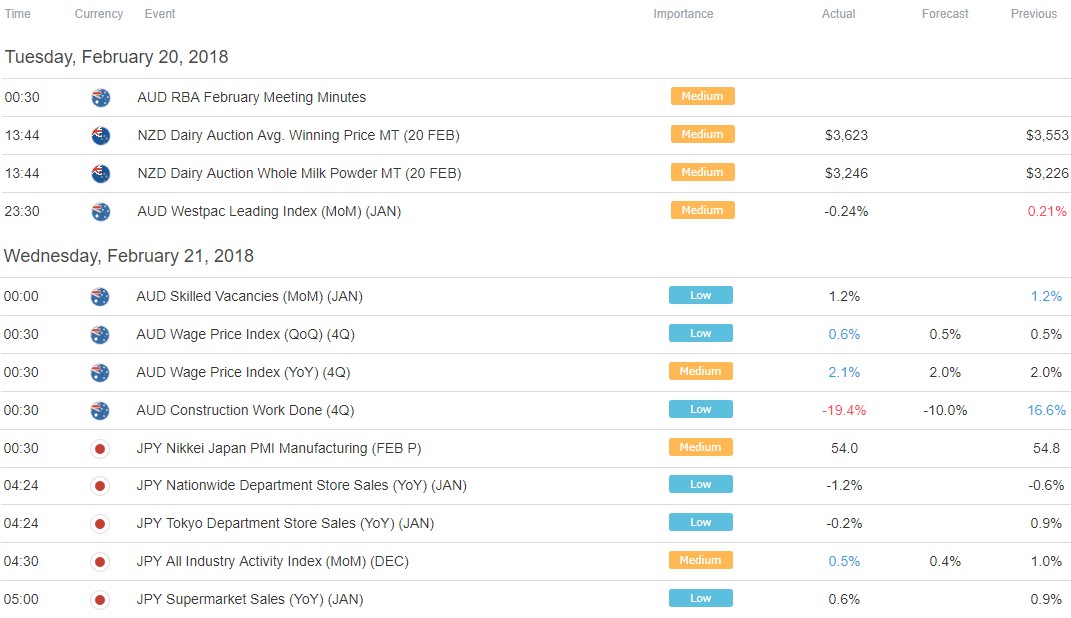The height and width of the screenshot is (618, 1071).
Task: Click Japan flag icon for Nikkei PMI Manufacturing
Action: (x=100, y=449)
